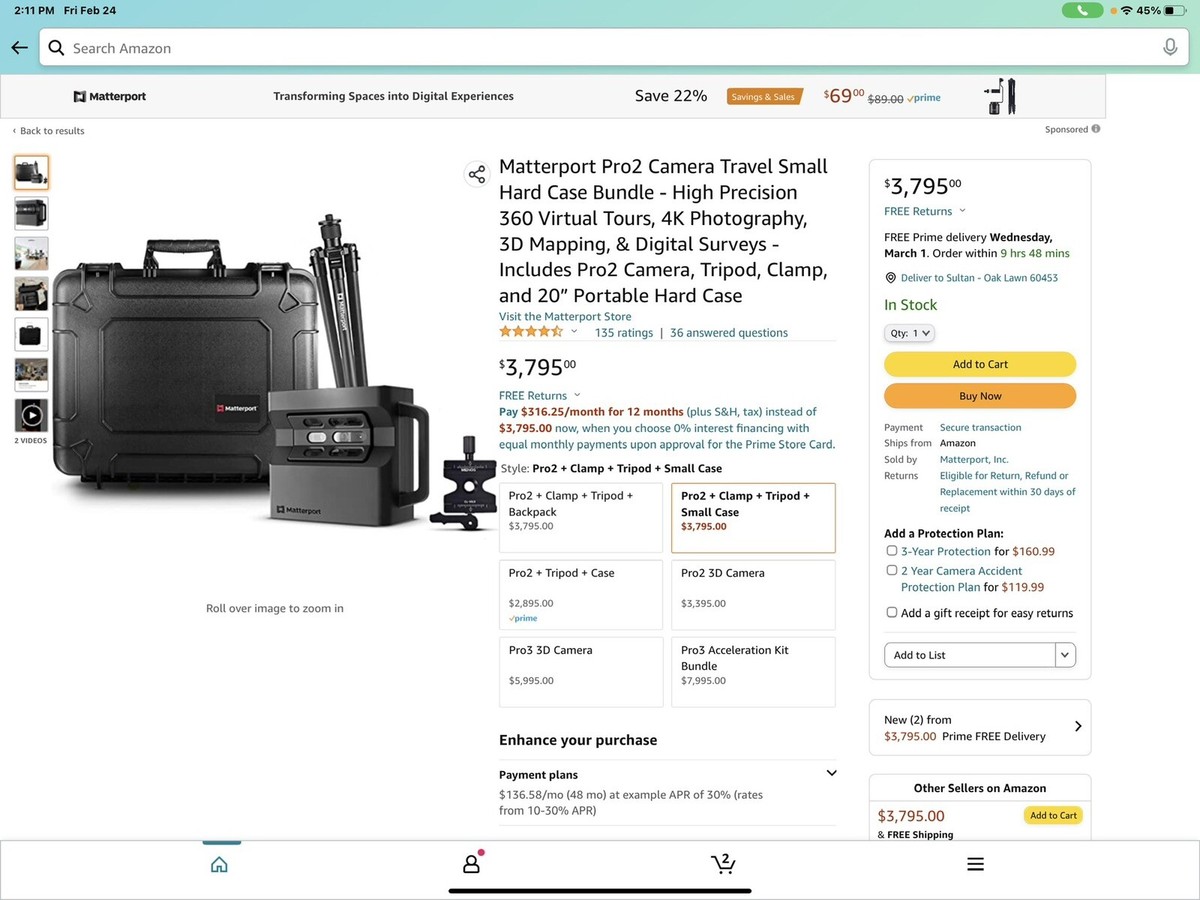Image resolution: width=1200 pixels, height=900 pixels.
Task: Tap the back arrow beside search bar
Action: click(19, 48)
